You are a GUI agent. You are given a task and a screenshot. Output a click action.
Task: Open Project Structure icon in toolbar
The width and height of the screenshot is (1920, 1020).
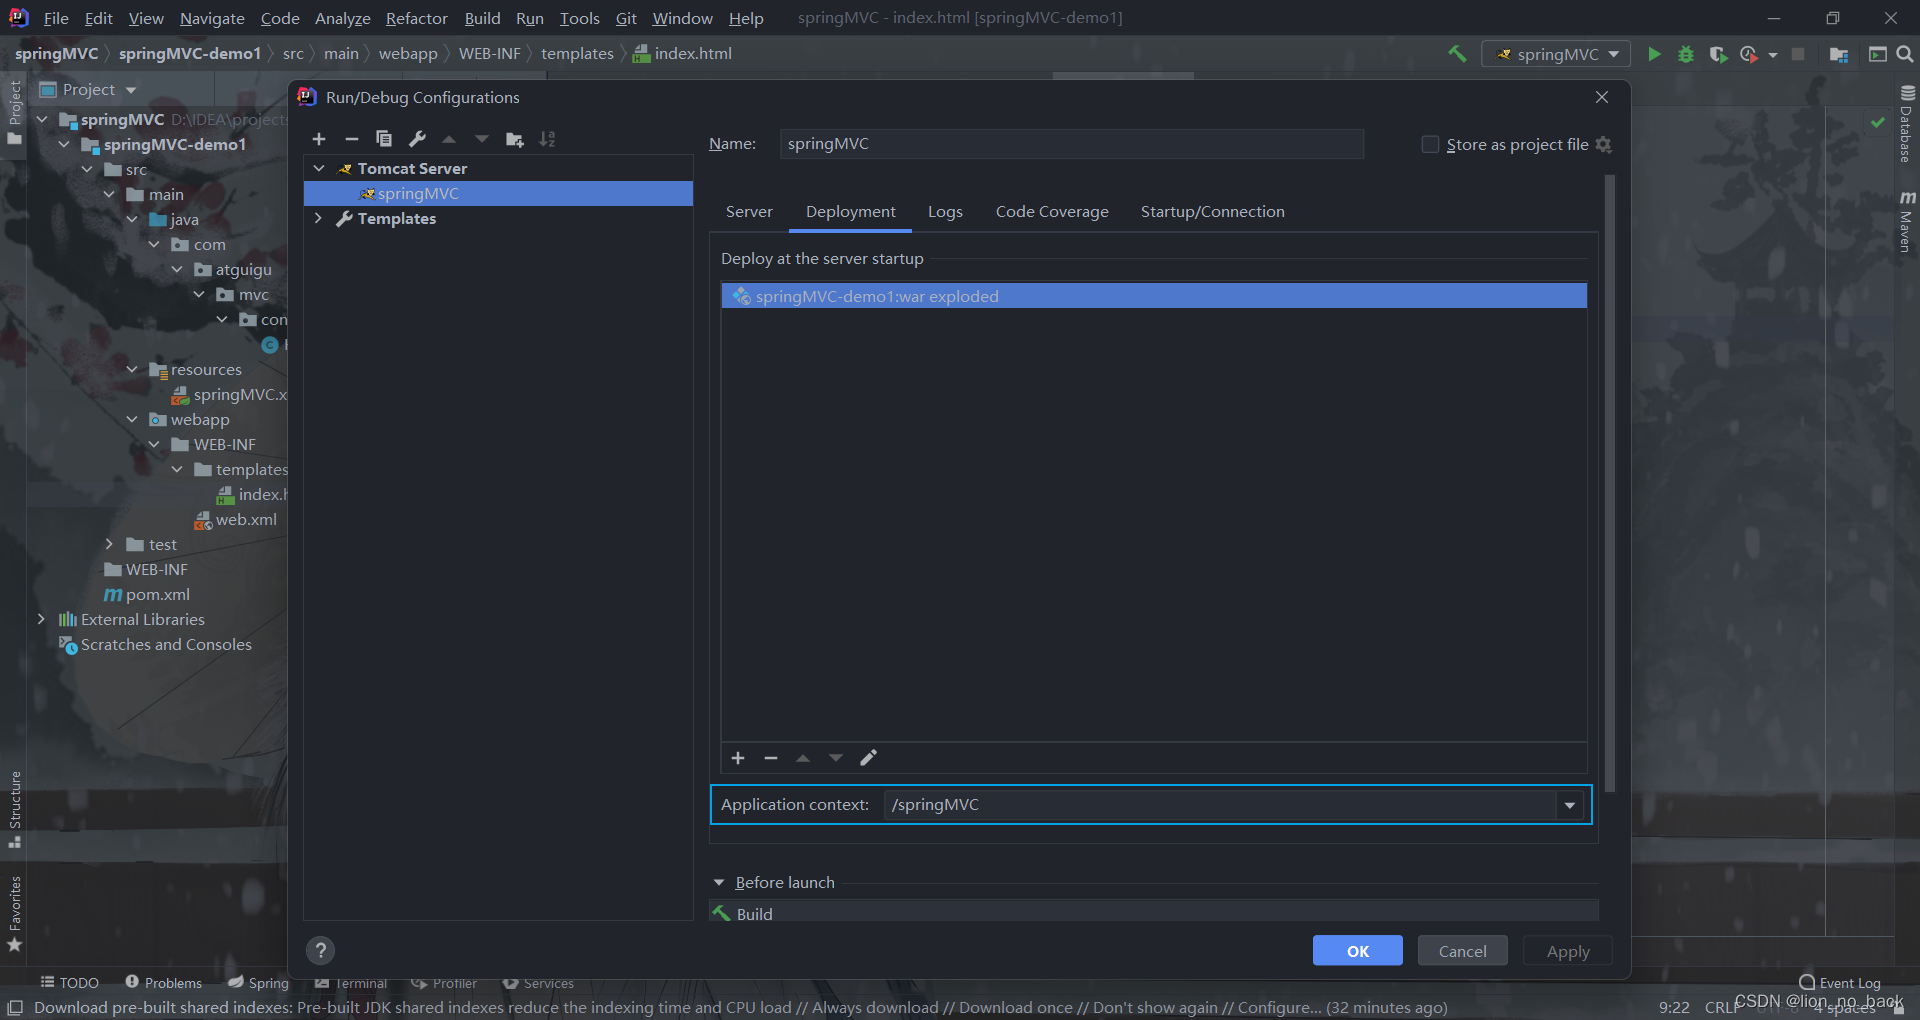point(1838,54)
